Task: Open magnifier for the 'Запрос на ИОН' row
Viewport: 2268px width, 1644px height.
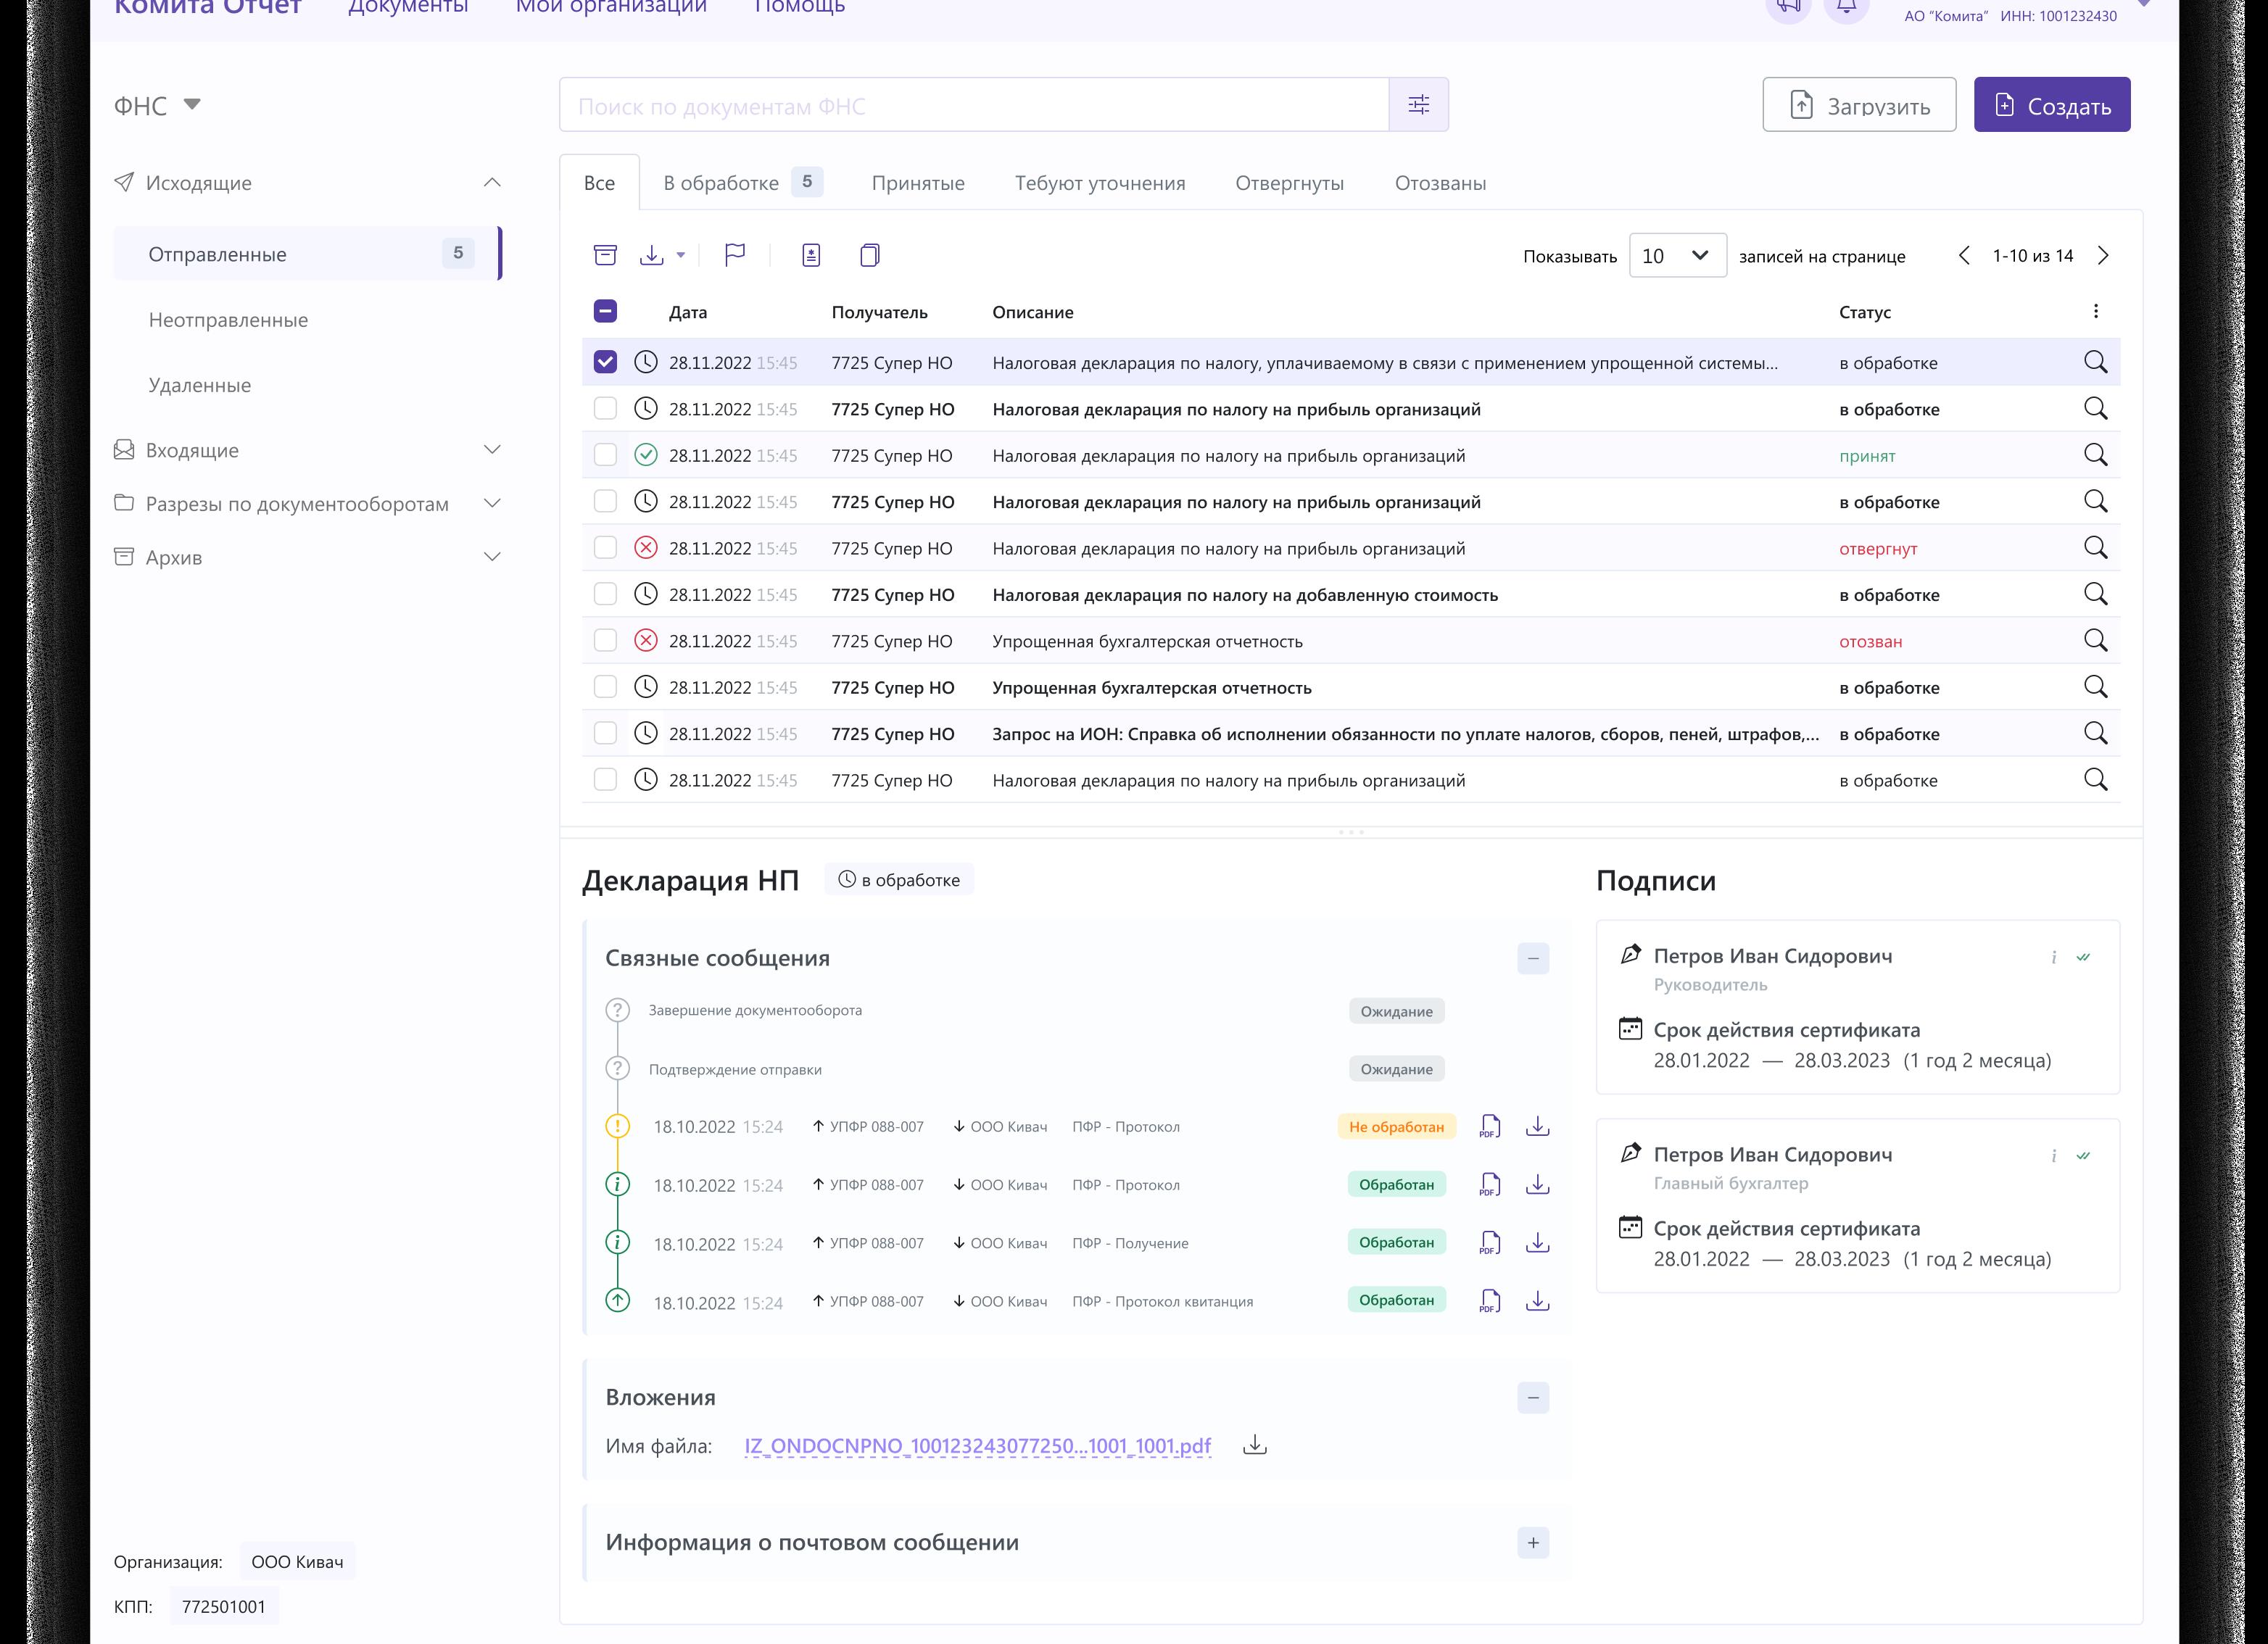Action: pyautogui.click(x=2096, y=733)
